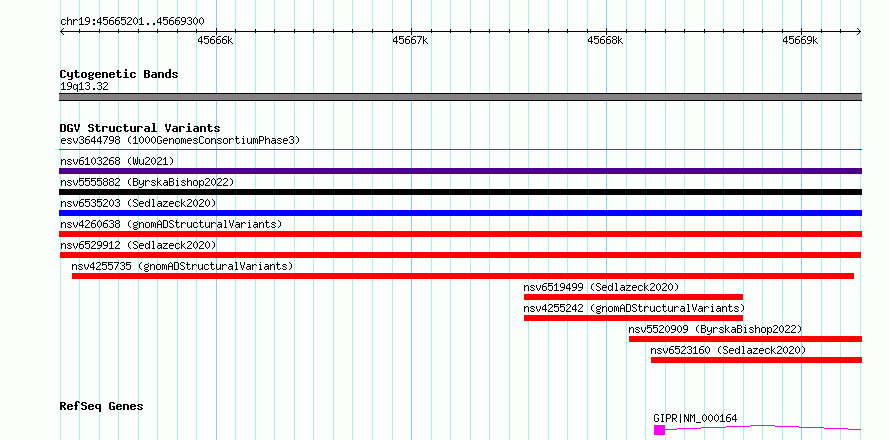The width and height of the screenshot is (890, 440).
Task: Click the gray 19q13.32 cytogenetic band bar
Action: (x=460, y=97)
